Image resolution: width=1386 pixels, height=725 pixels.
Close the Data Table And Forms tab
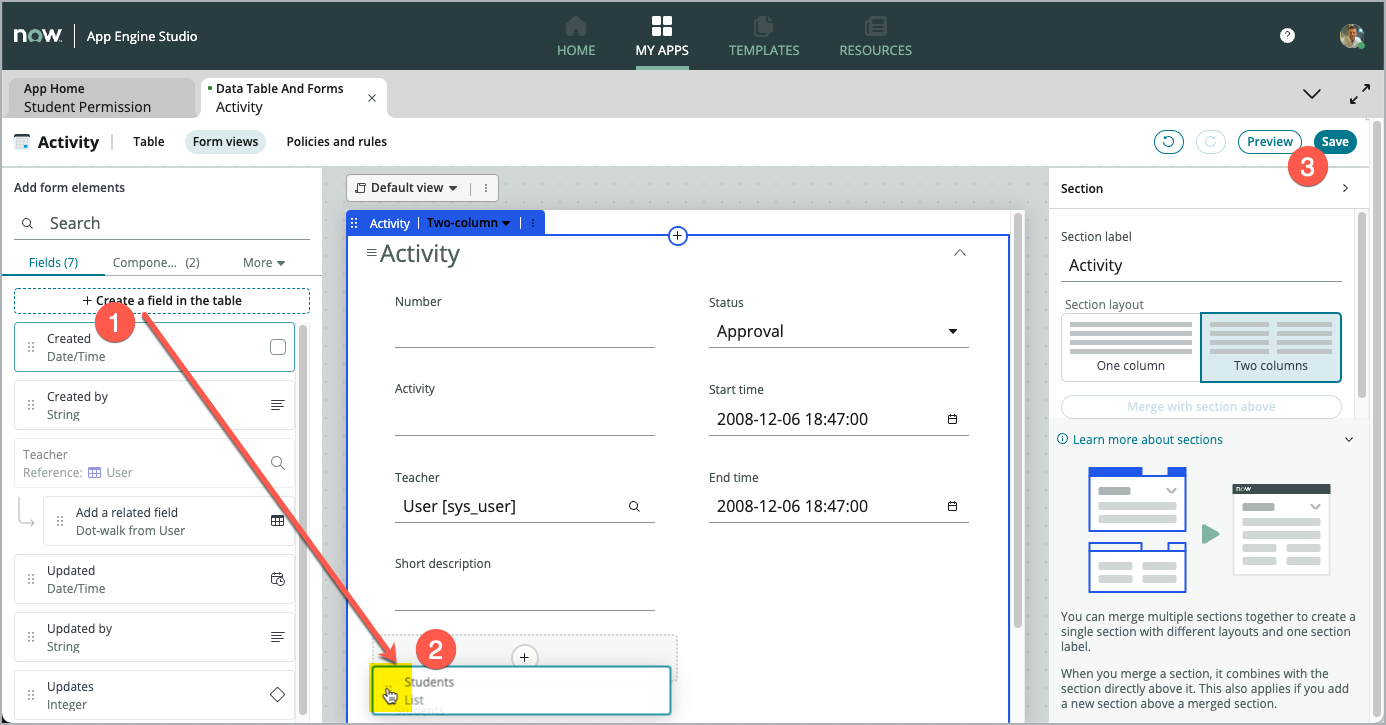pos(372,98)
